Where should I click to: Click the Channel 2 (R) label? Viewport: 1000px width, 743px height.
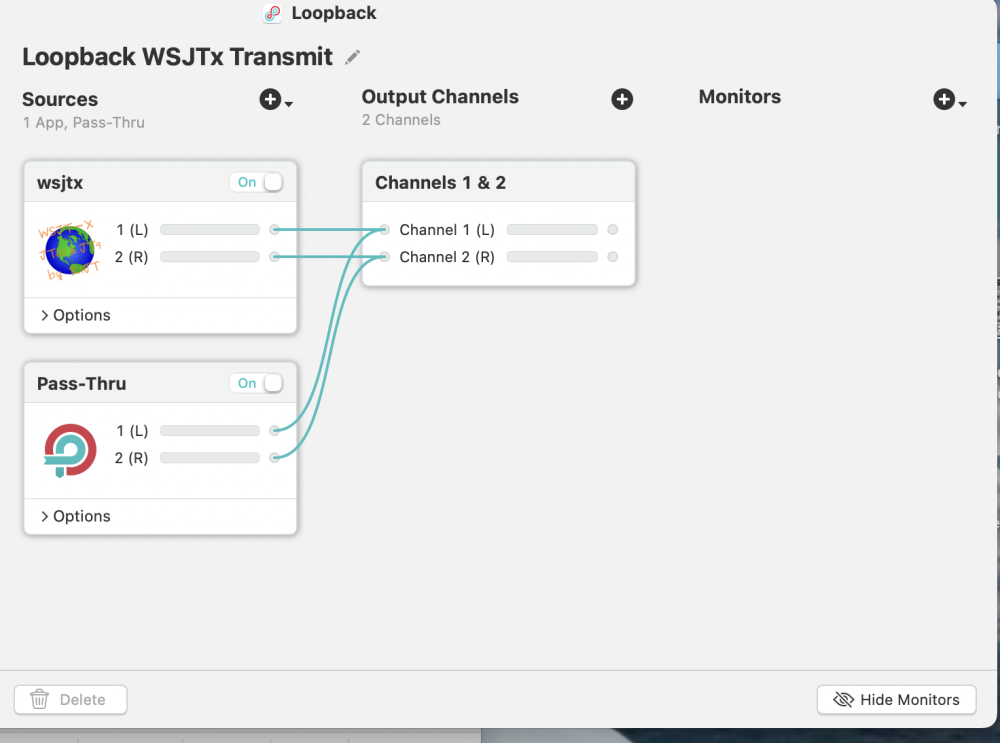[x=447, y=257]
